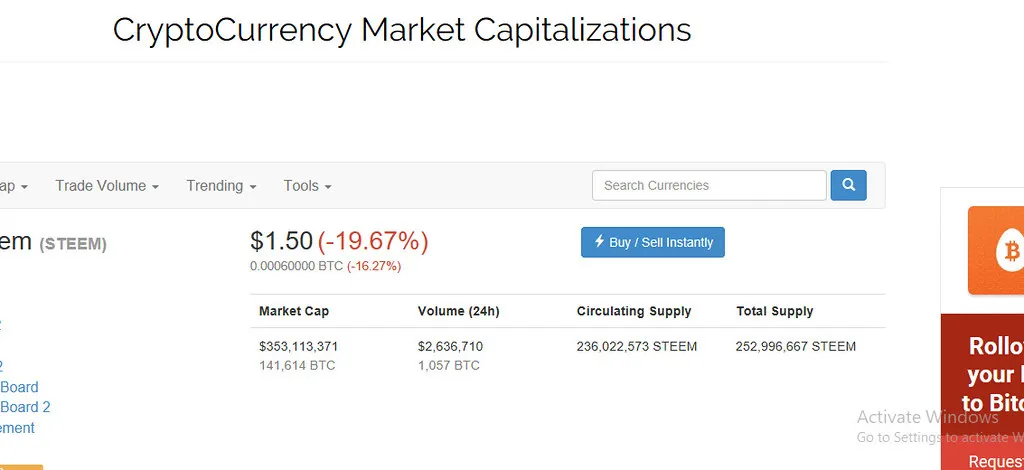Open the first Board link above Board 2

coord(19,387)
